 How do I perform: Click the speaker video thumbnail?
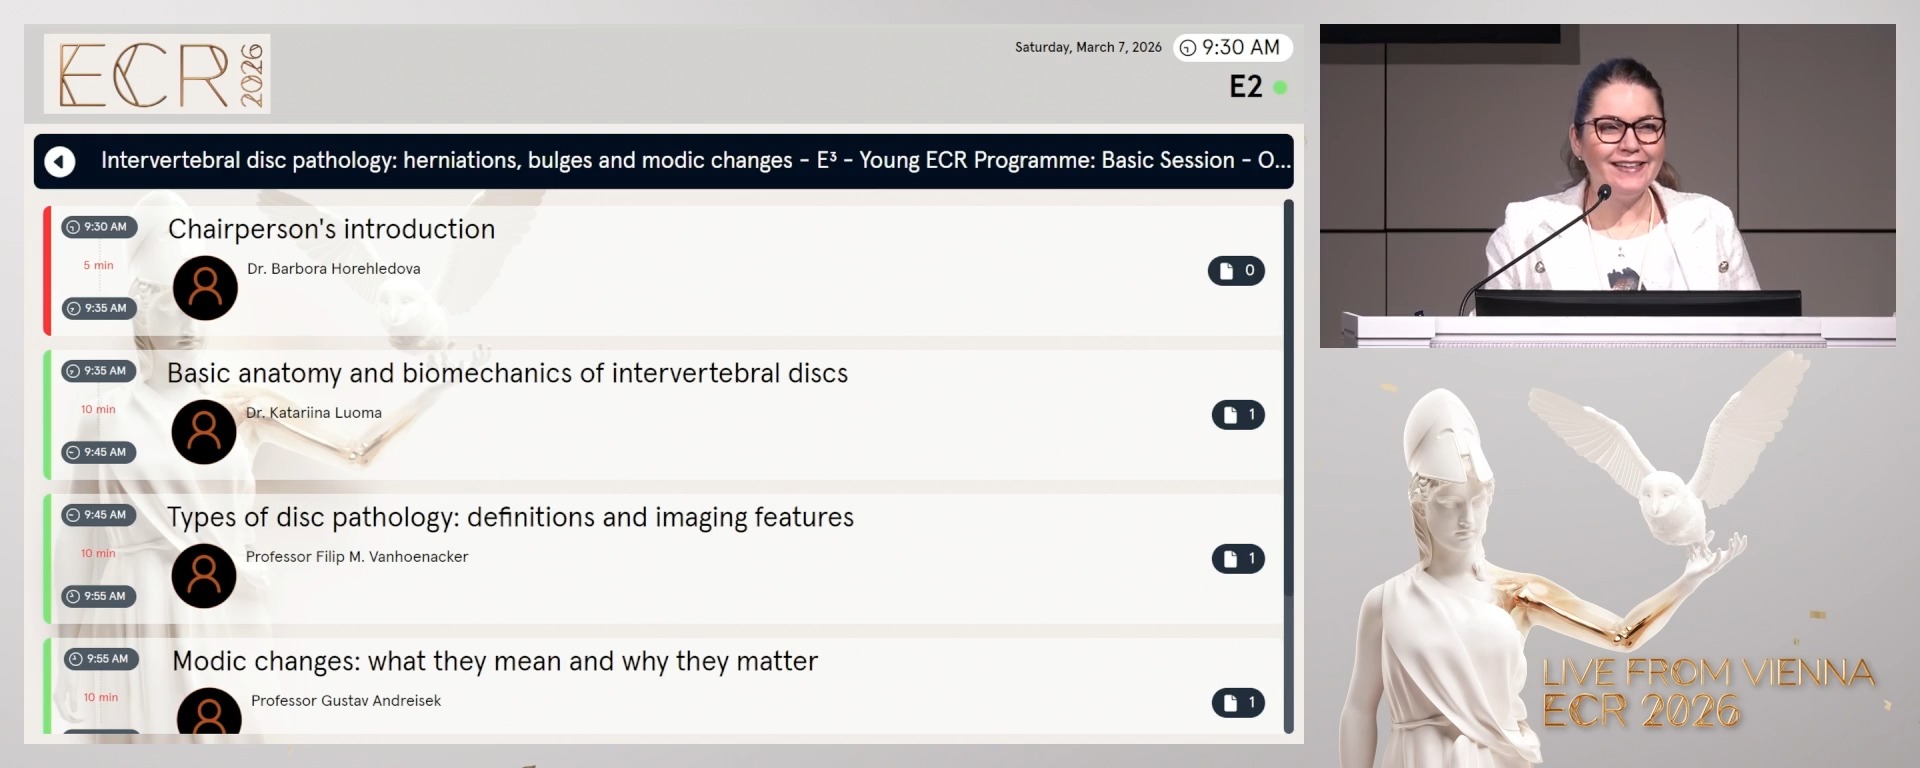point(1607,186)
